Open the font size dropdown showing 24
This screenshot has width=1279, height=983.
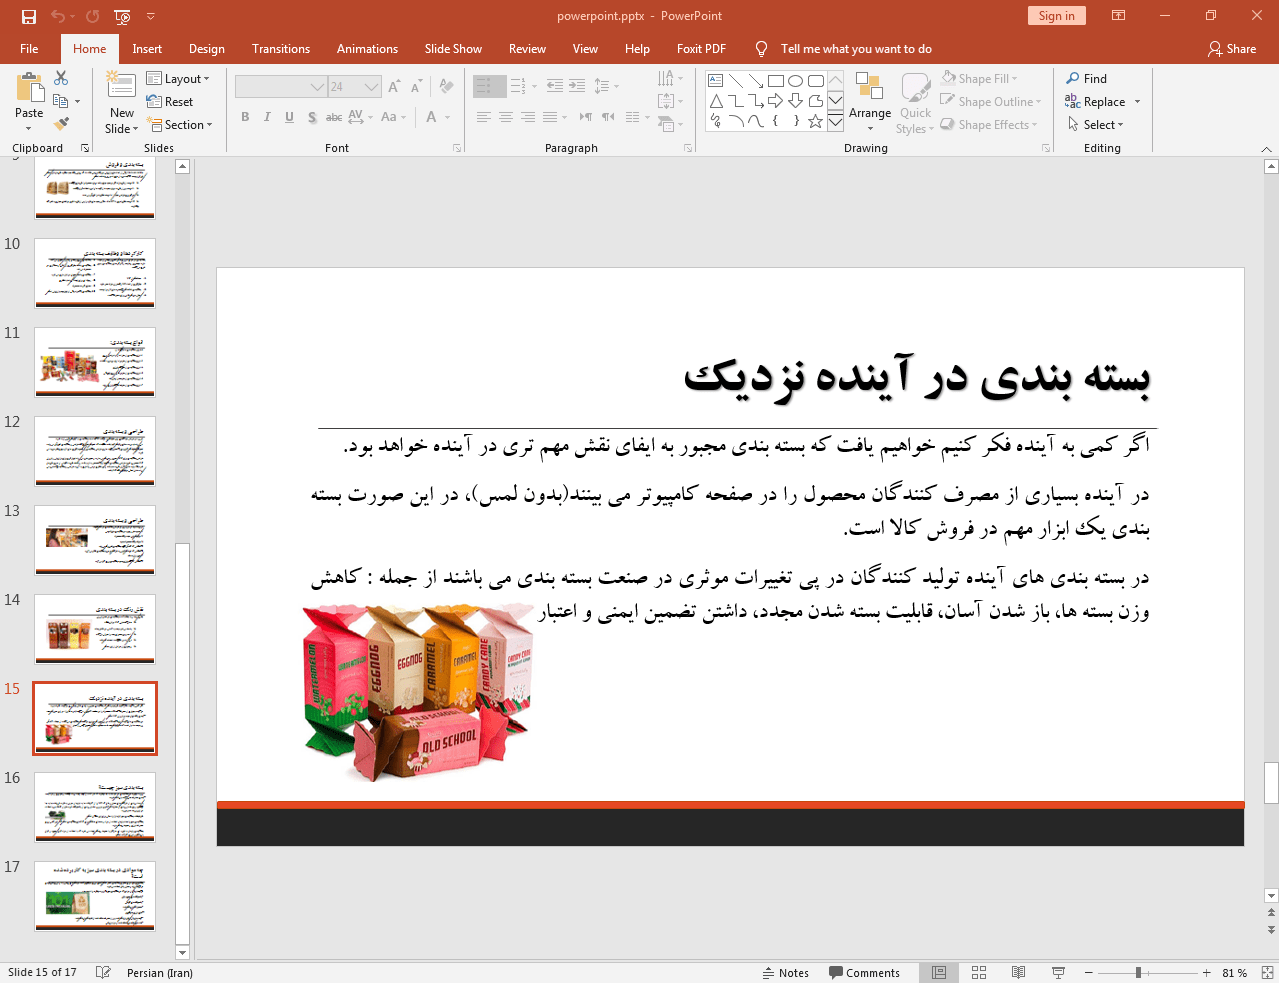pos(355,87)
